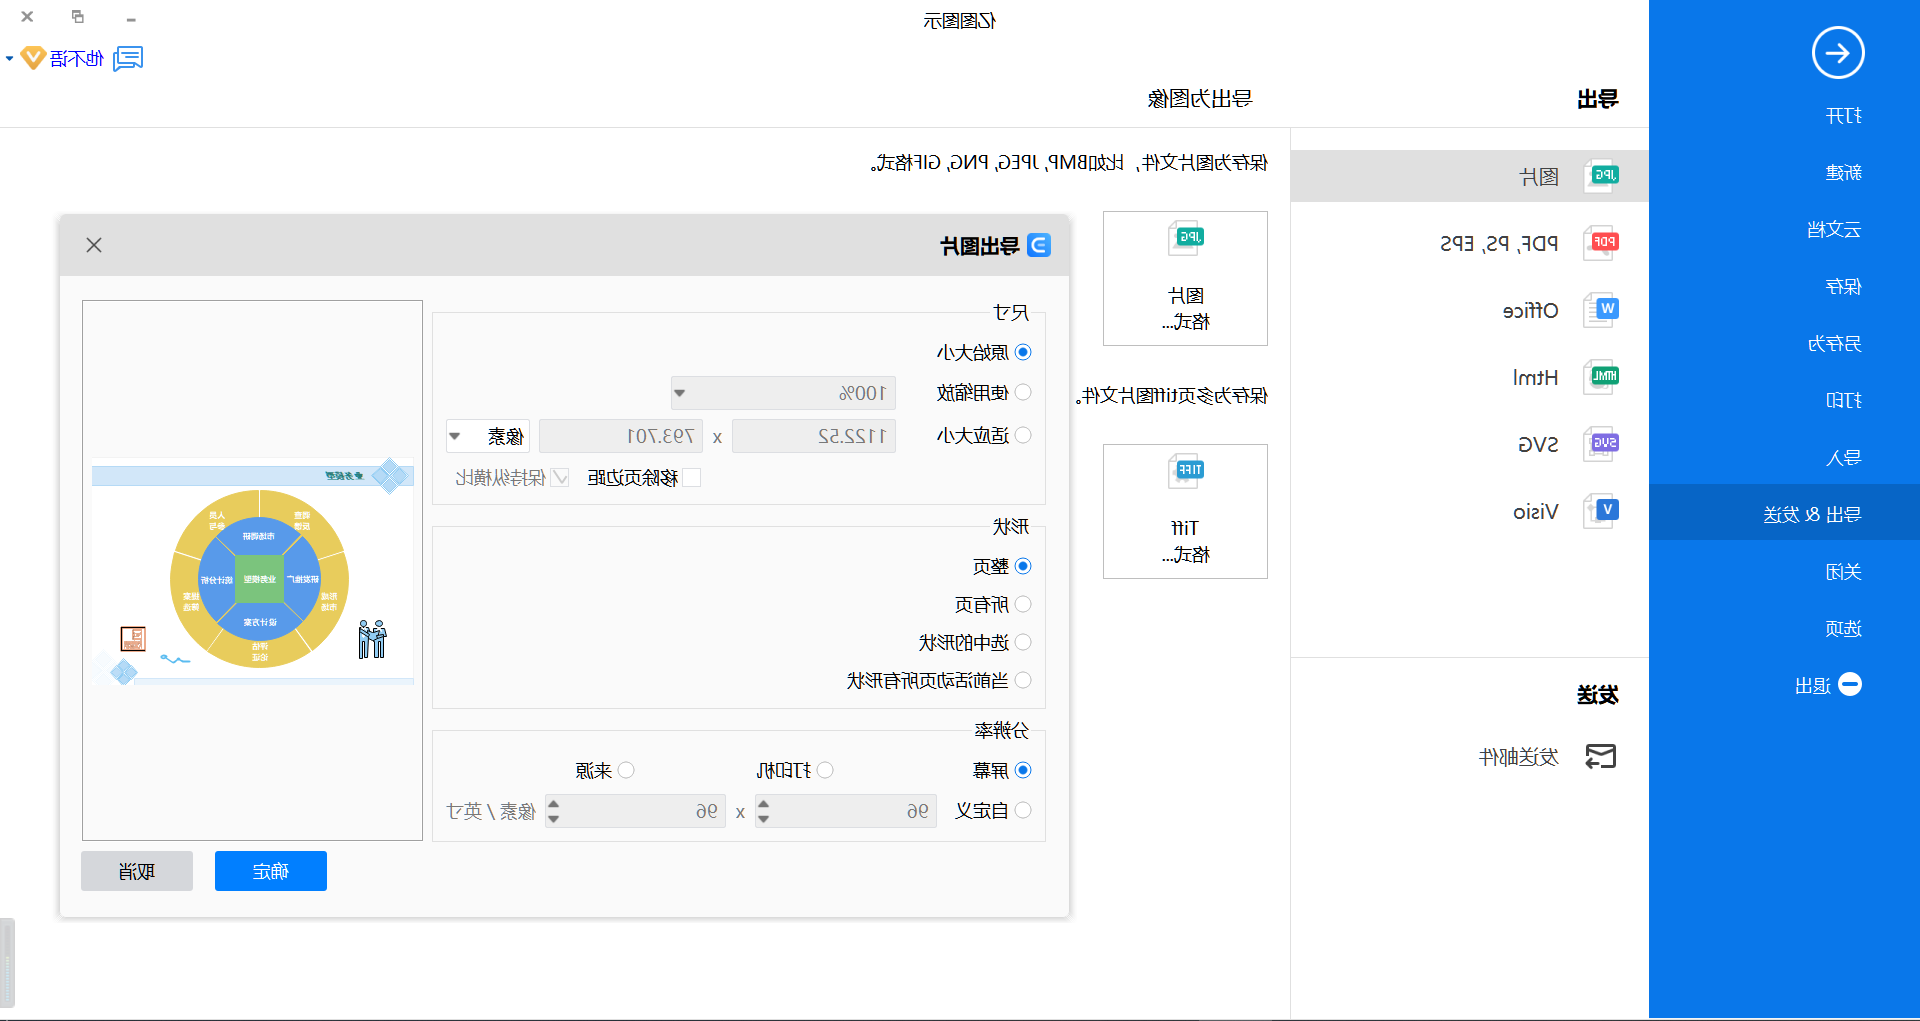Open 新建 in sidebar menu
Screen dimensions: 1920x1021
coord(1843,173)
